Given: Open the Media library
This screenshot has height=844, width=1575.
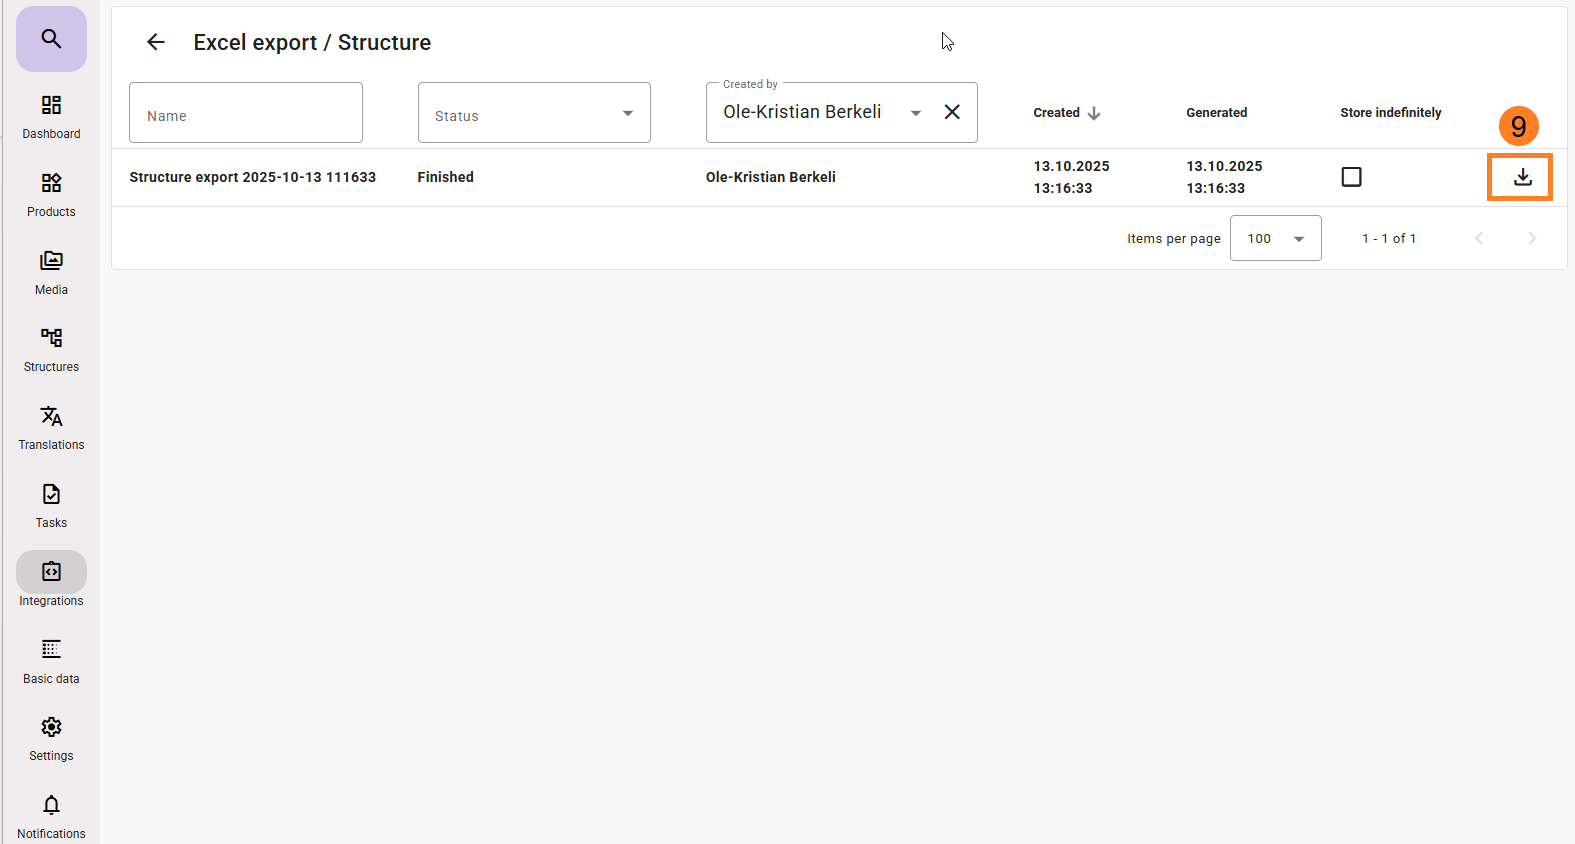Looking at the screenshot, I should pyautogui.click(x=51, y=272).
